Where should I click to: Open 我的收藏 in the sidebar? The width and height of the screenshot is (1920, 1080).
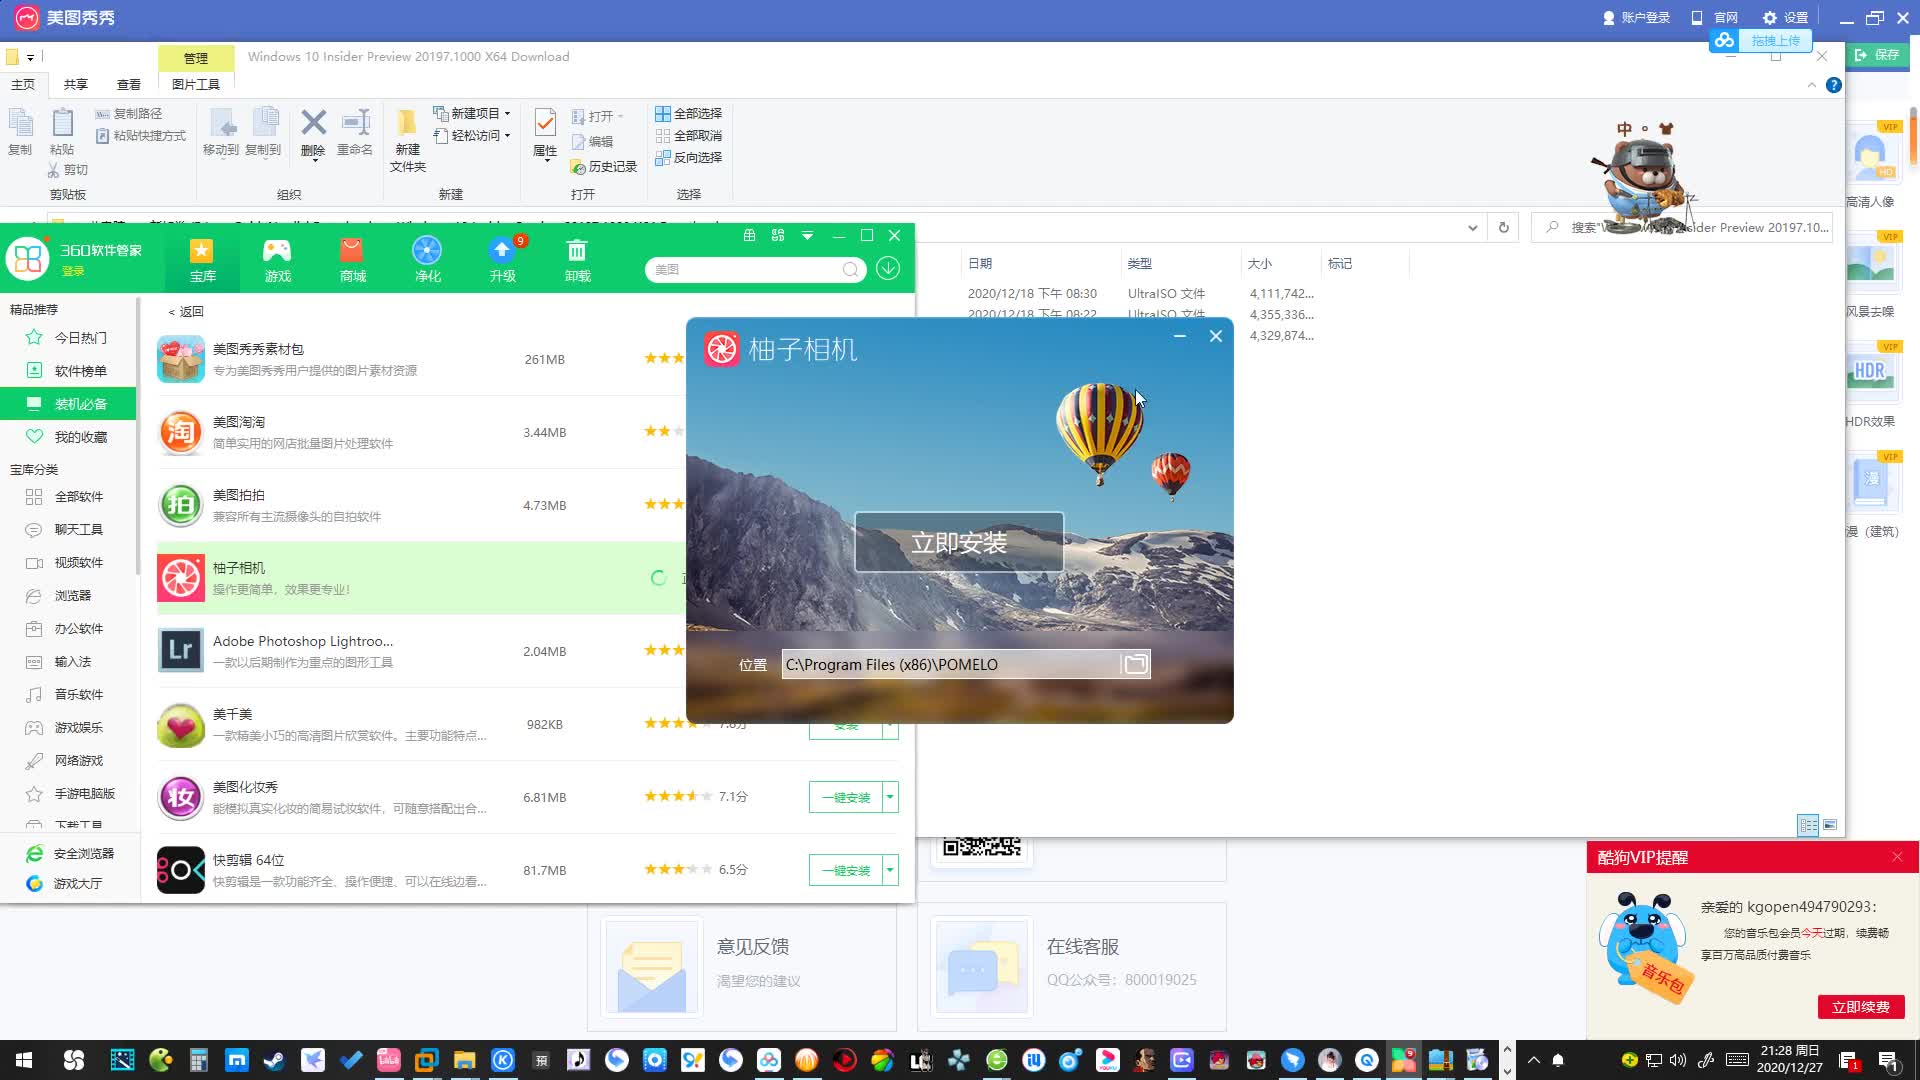pyautogui.click(x=68, y=437)
